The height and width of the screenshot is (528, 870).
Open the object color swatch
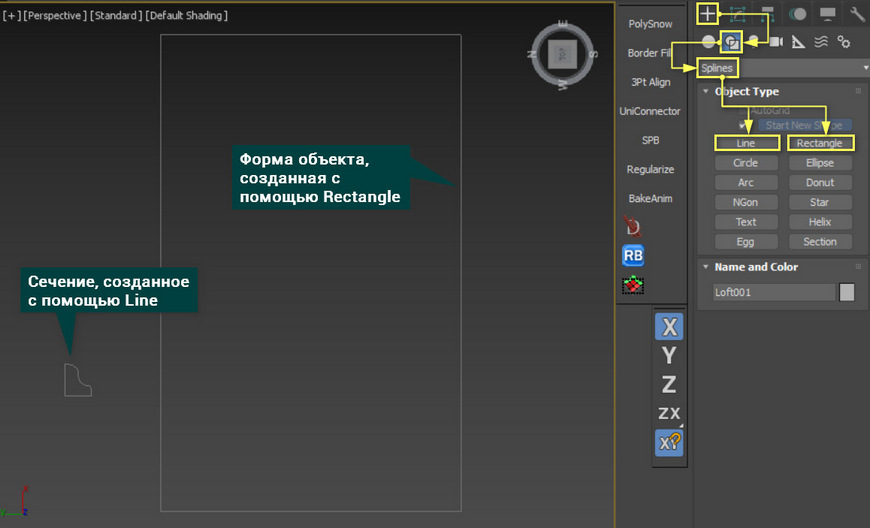click(847, 293)
